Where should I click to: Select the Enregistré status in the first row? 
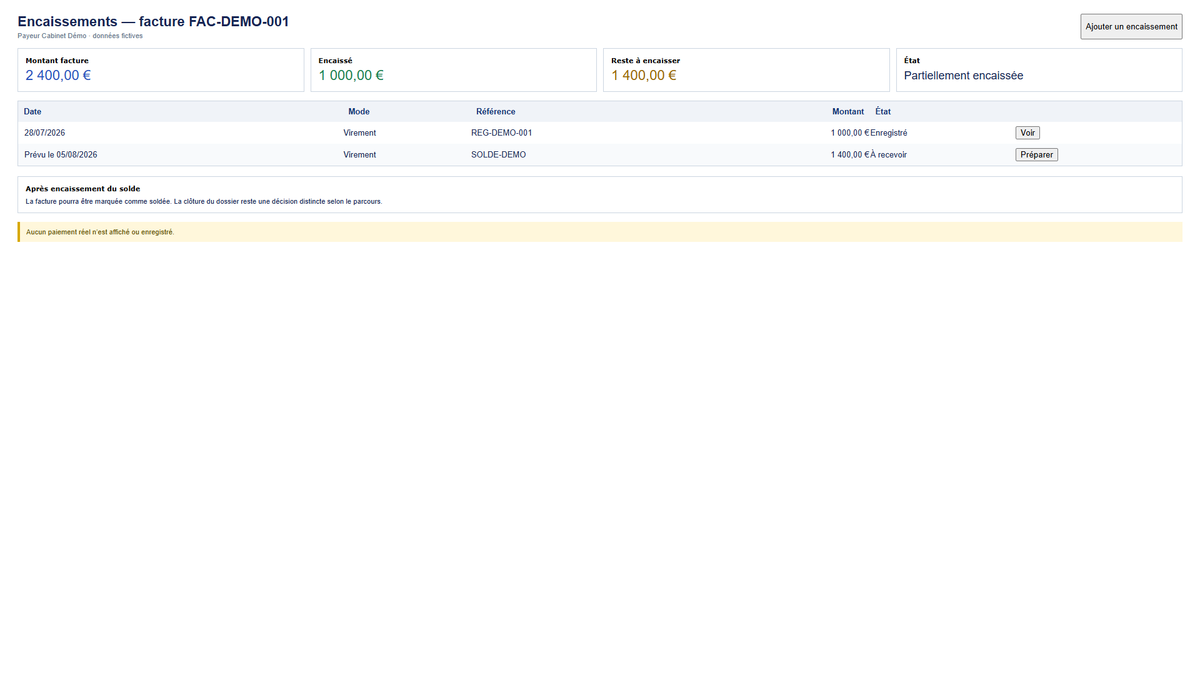point(889,132)
